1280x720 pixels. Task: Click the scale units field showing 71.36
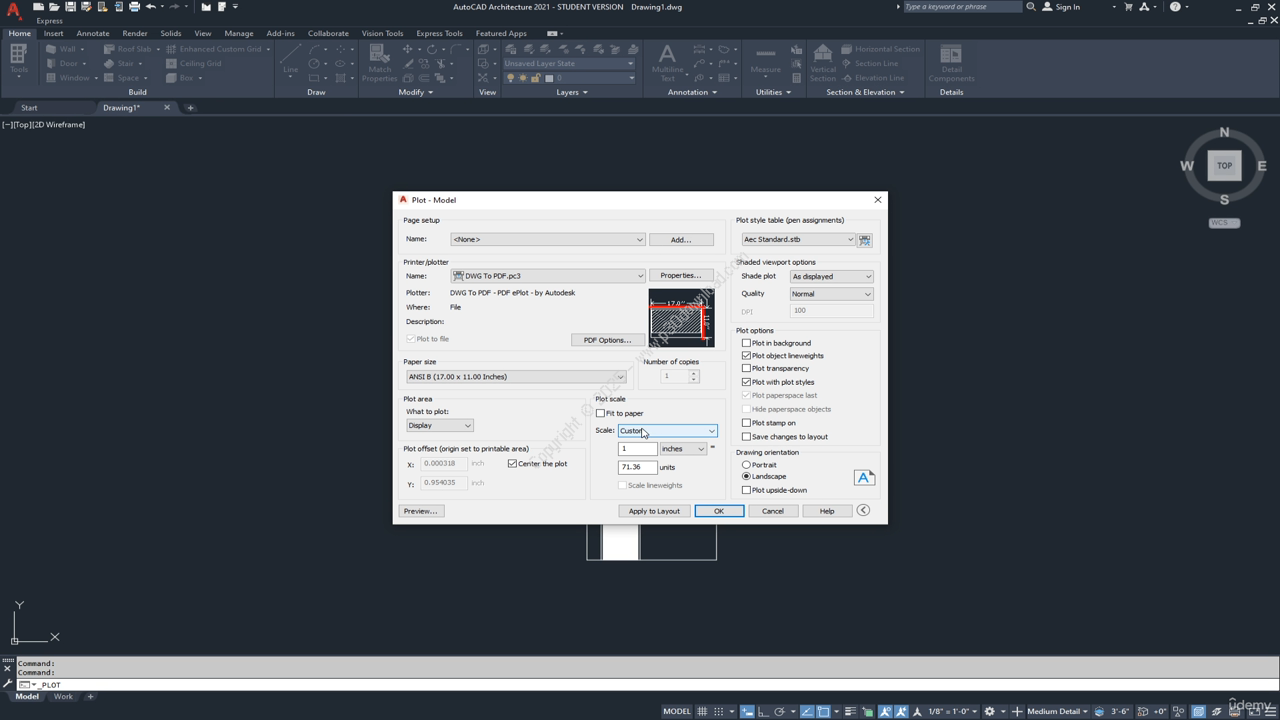[x=637, y=467]
